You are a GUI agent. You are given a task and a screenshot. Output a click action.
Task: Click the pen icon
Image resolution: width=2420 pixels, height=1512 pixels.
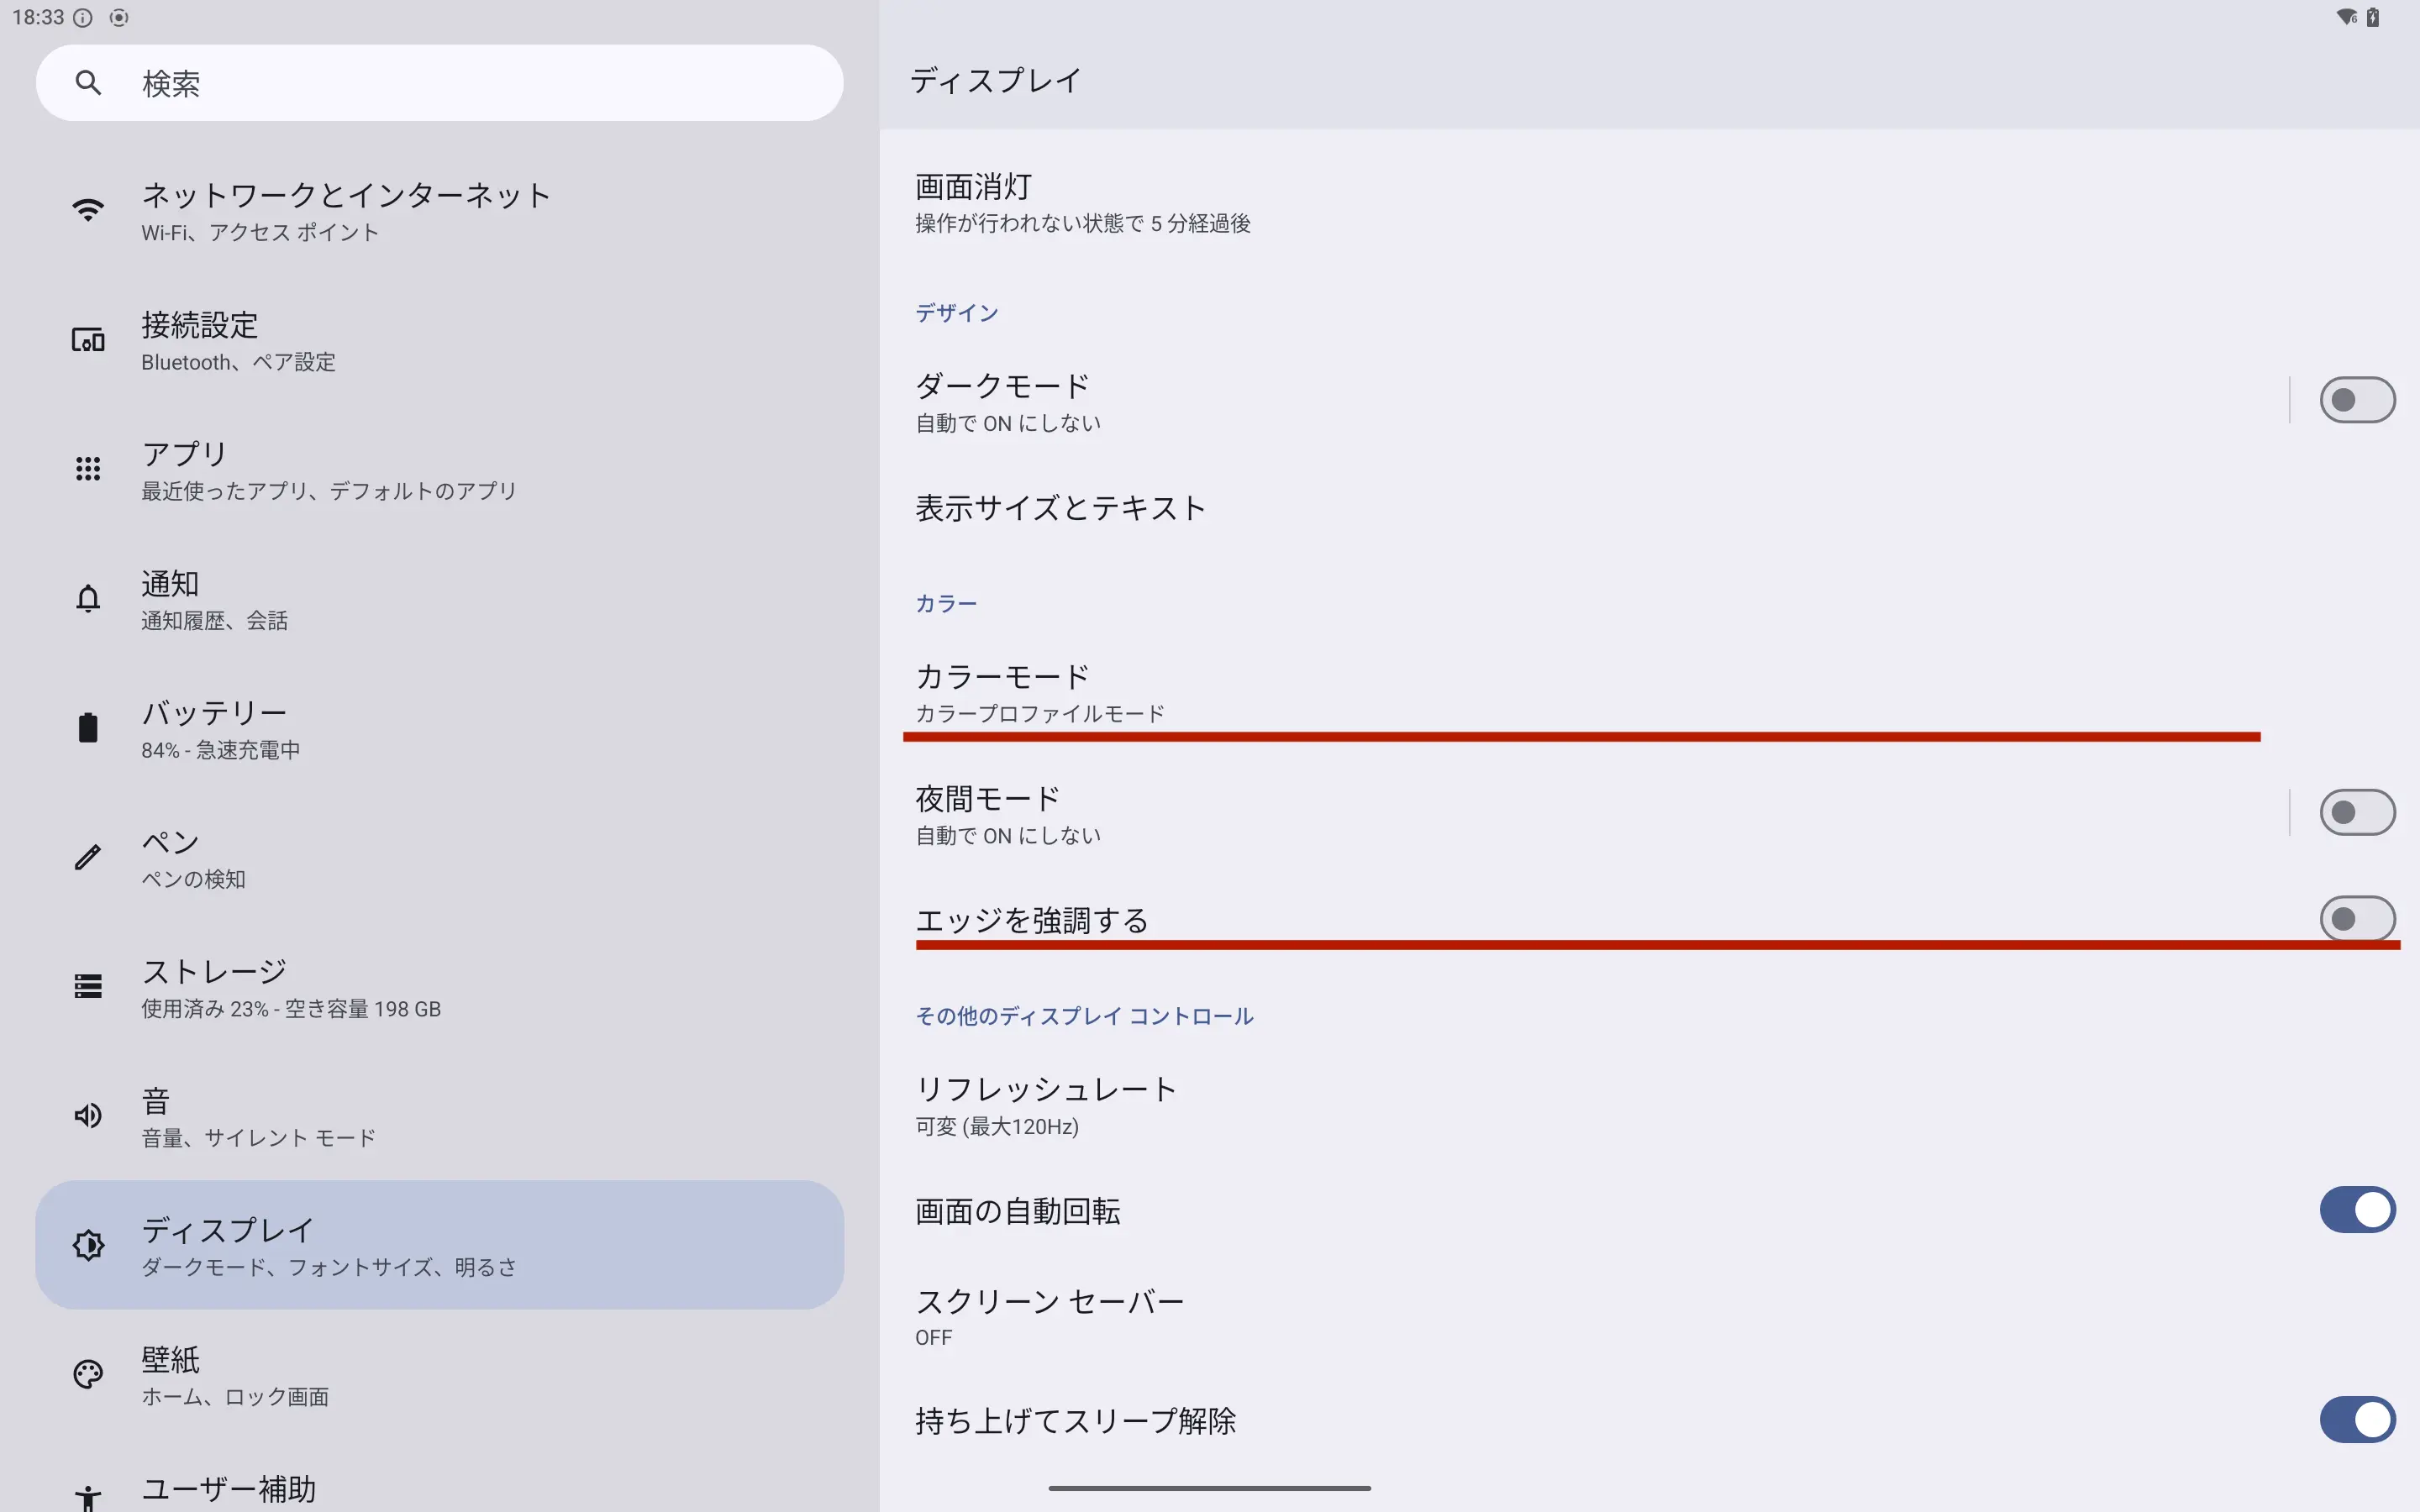[x=88, y=857]
